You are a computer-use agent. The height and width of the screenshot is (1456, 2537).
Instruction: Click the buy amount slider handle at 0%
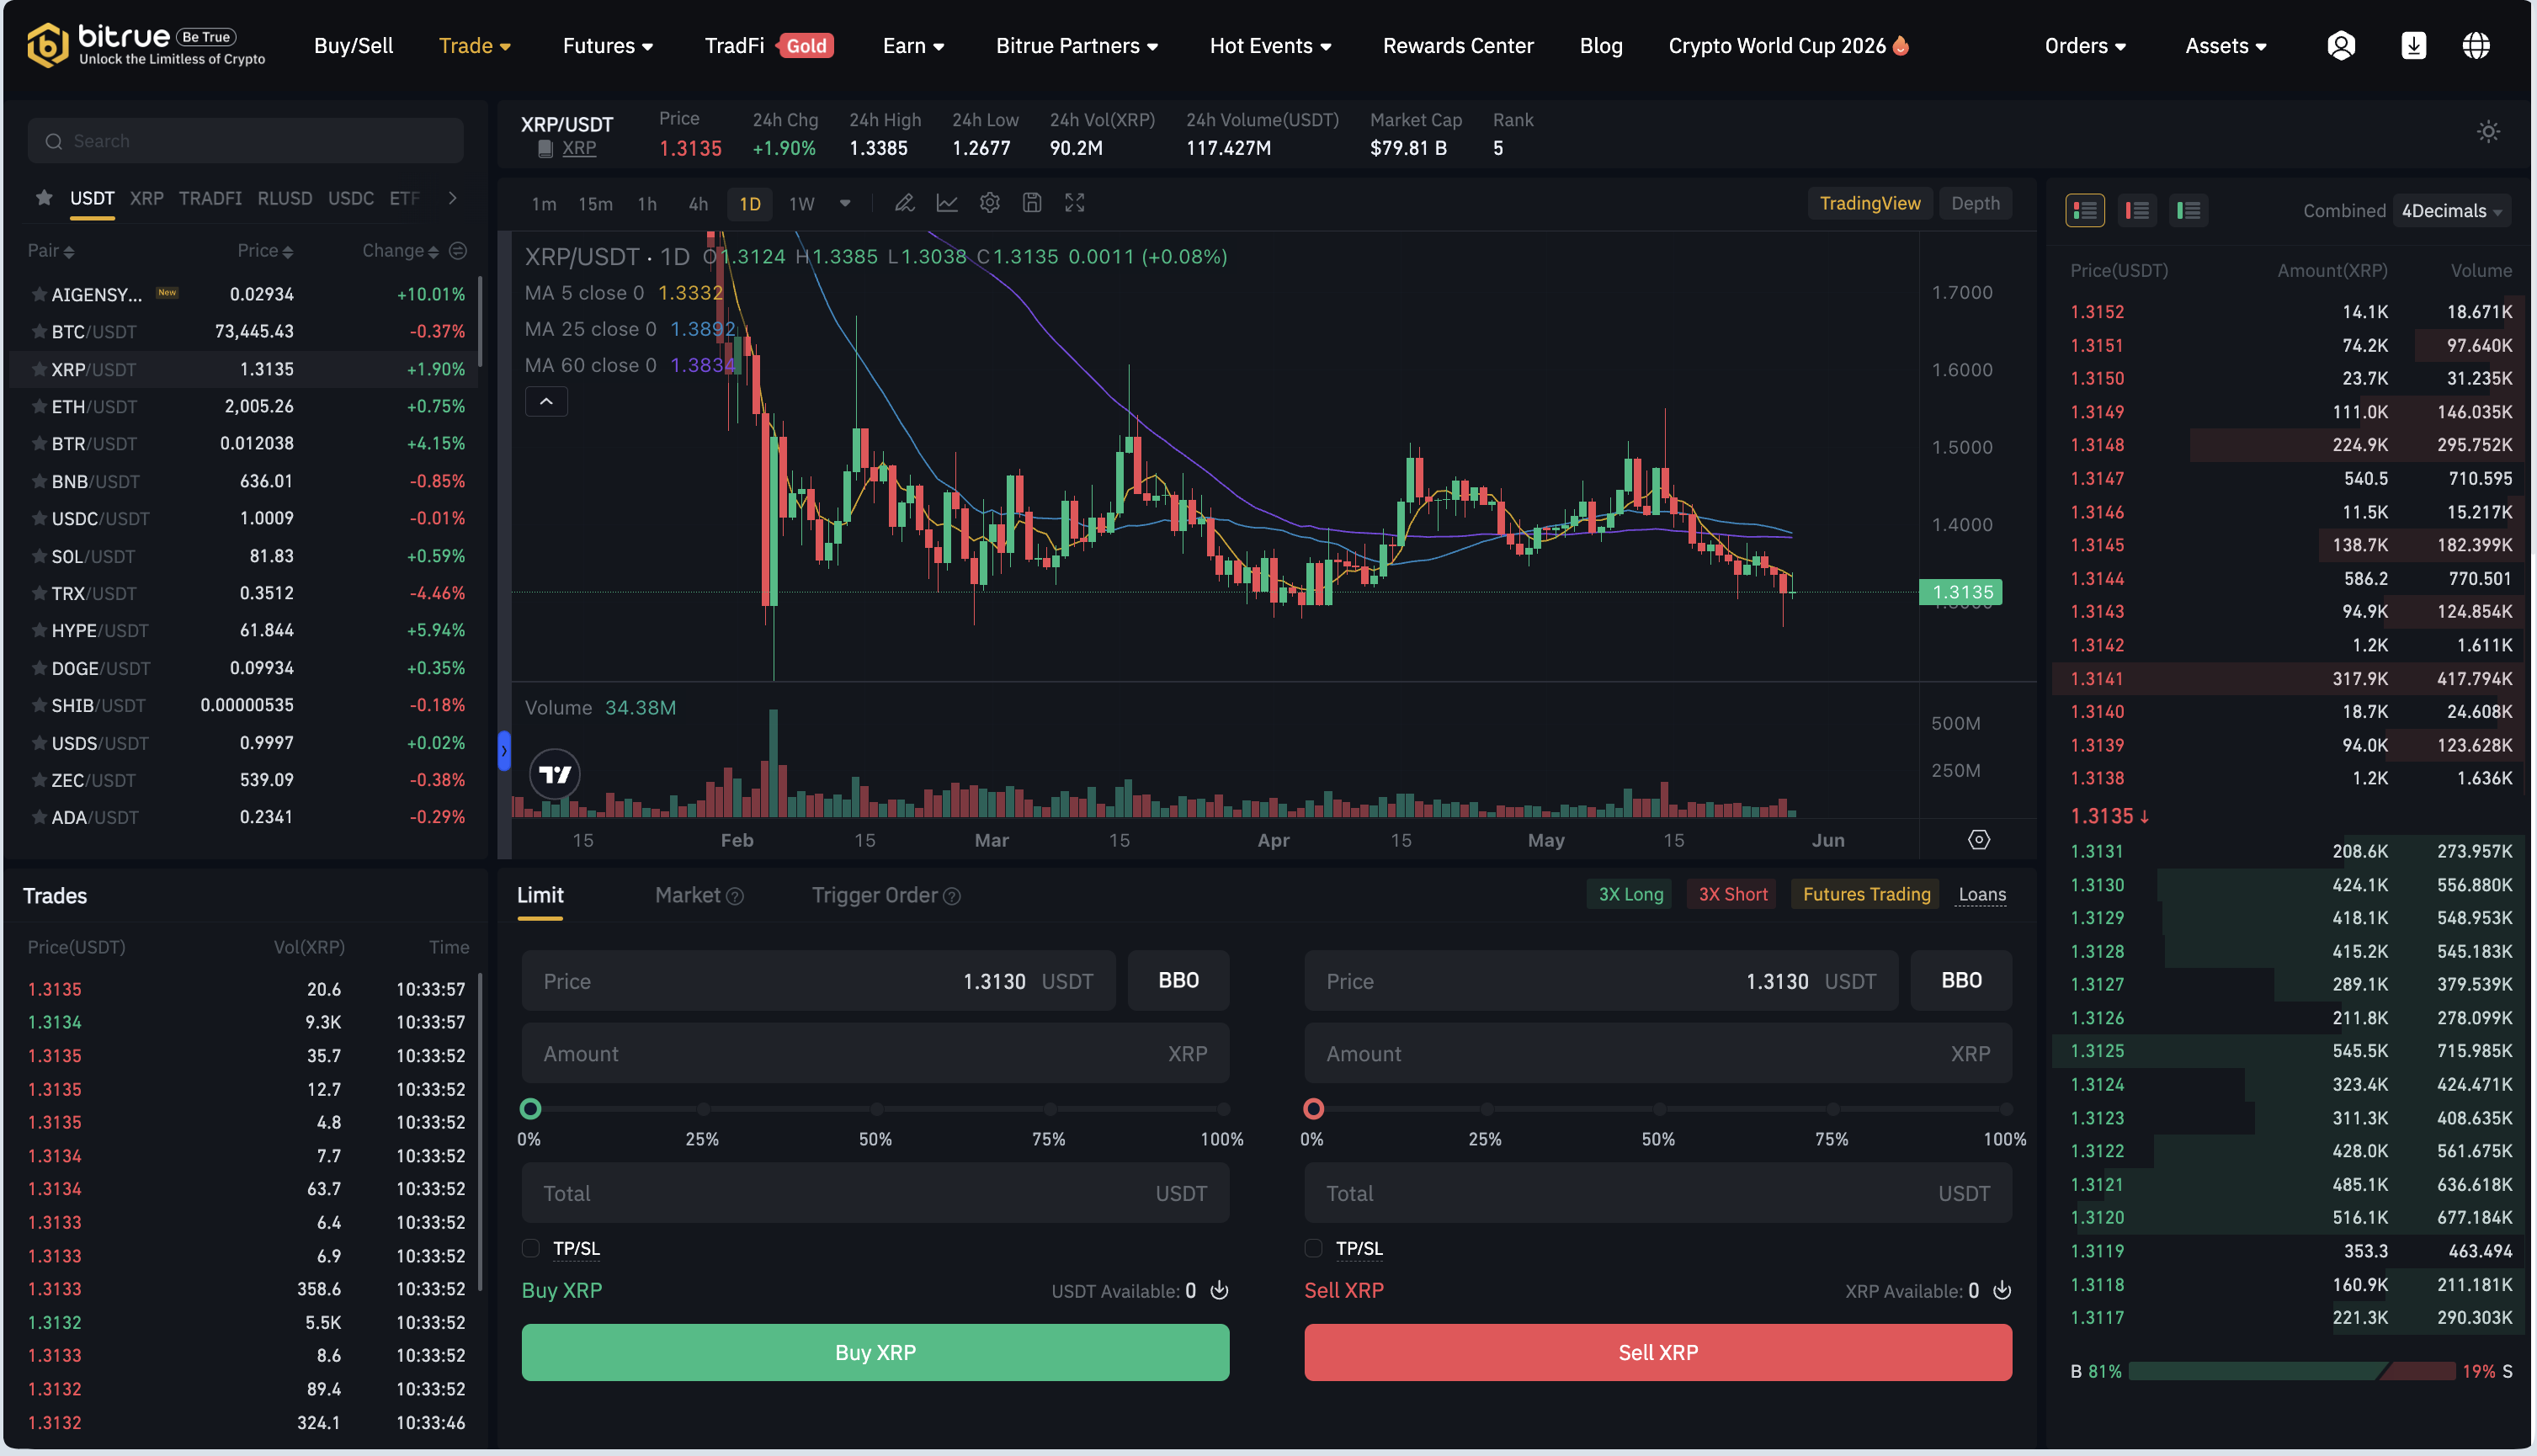pyautogui.click(x=531, y=1109)
